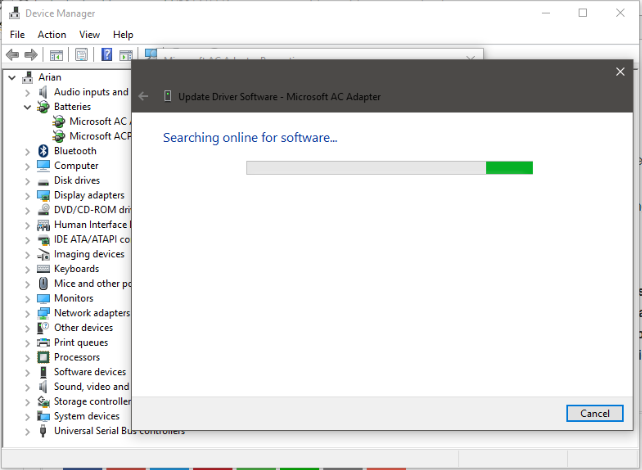Click the Monitors icon
The height and width of the screenshot is (470, 642).
pyautogui.click(x=43, y=298)
